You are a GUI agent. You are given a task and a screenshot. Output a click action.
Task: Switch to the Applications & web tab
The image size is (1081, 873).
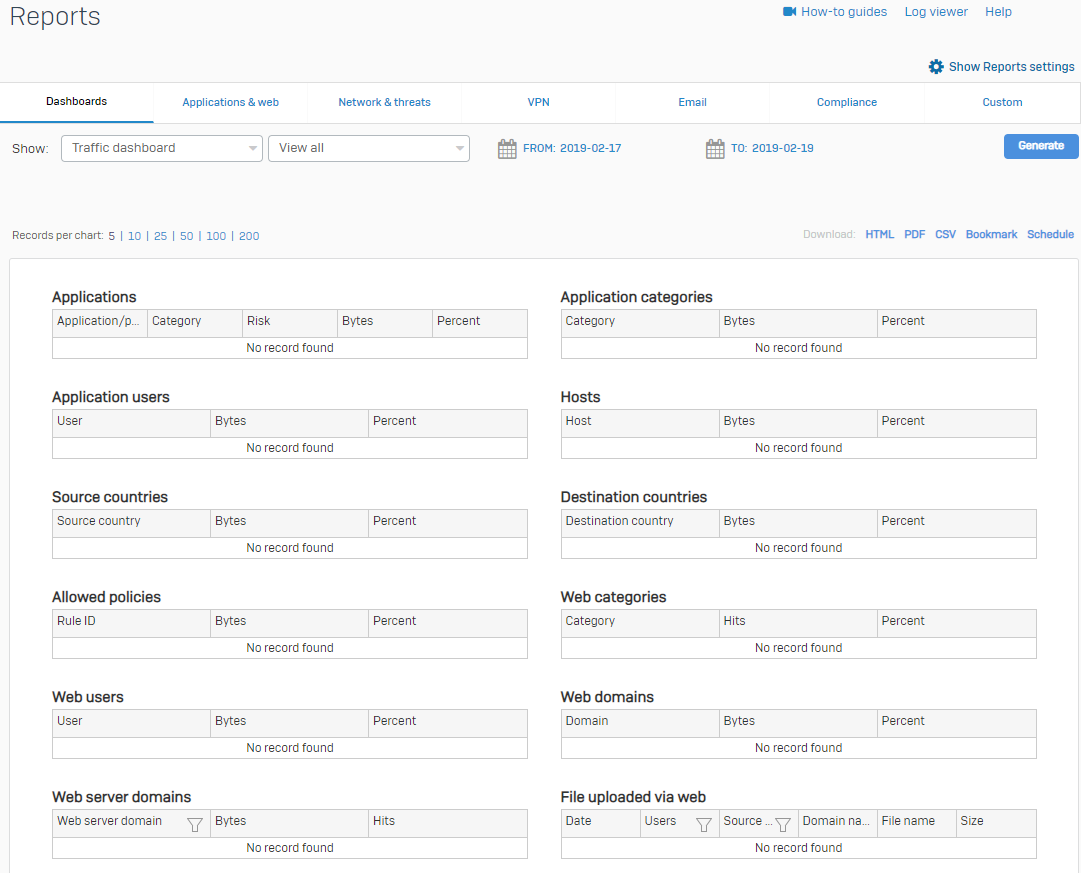click(230, 102)
